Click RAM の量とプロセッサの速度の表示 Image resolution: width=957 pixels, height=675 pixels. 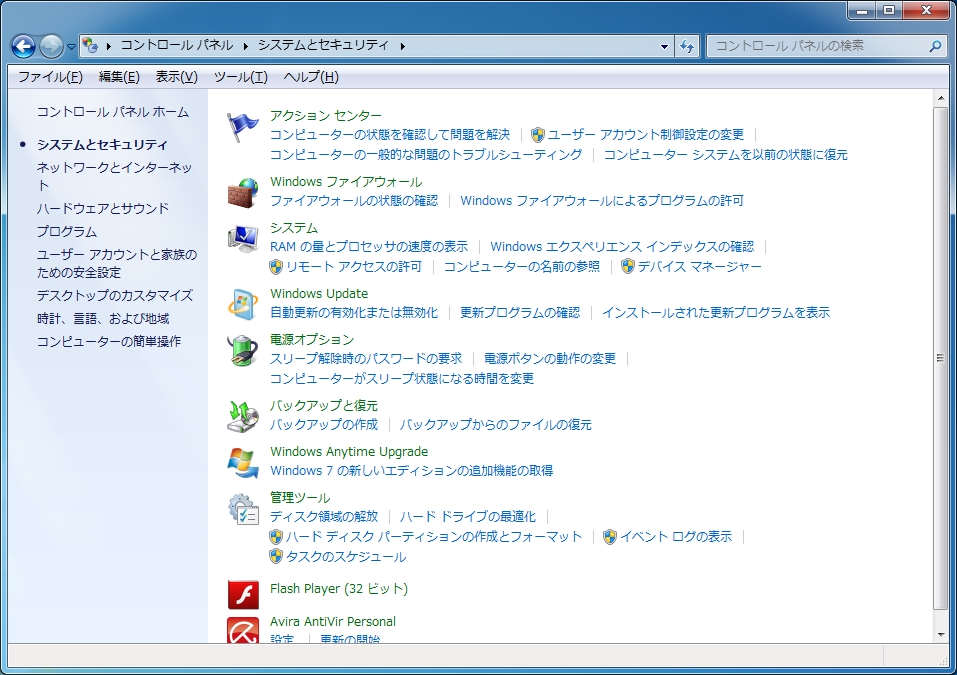[369, 247]
